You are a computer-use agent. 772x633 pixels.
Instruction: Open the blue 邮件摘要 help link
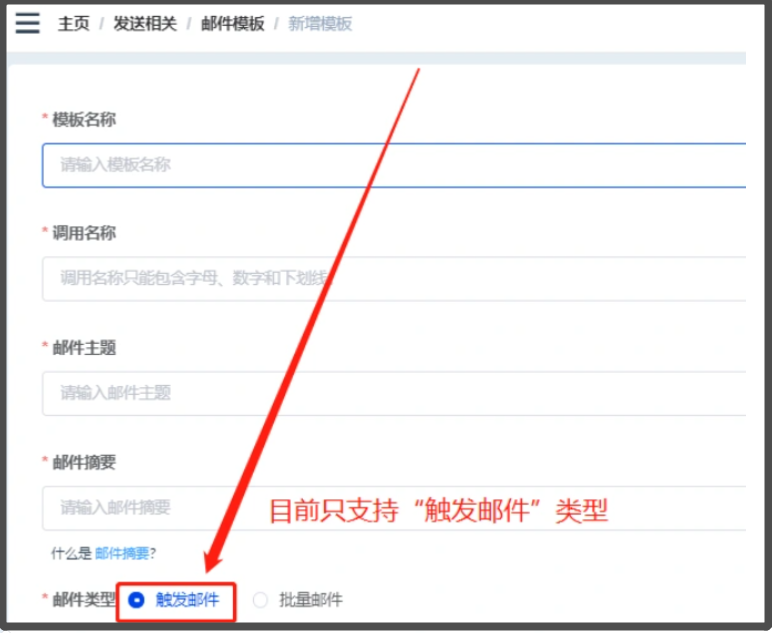point(122,553)
